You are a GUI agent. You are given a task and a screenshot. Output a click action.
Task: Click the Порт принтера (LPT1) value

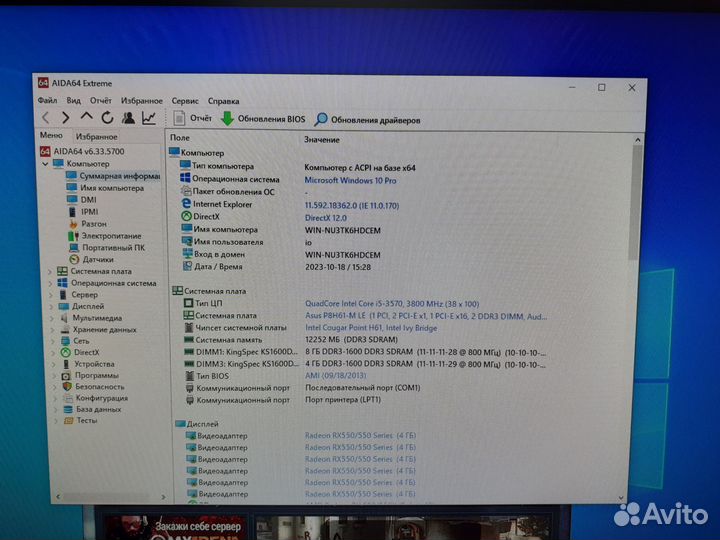[343, 399]
